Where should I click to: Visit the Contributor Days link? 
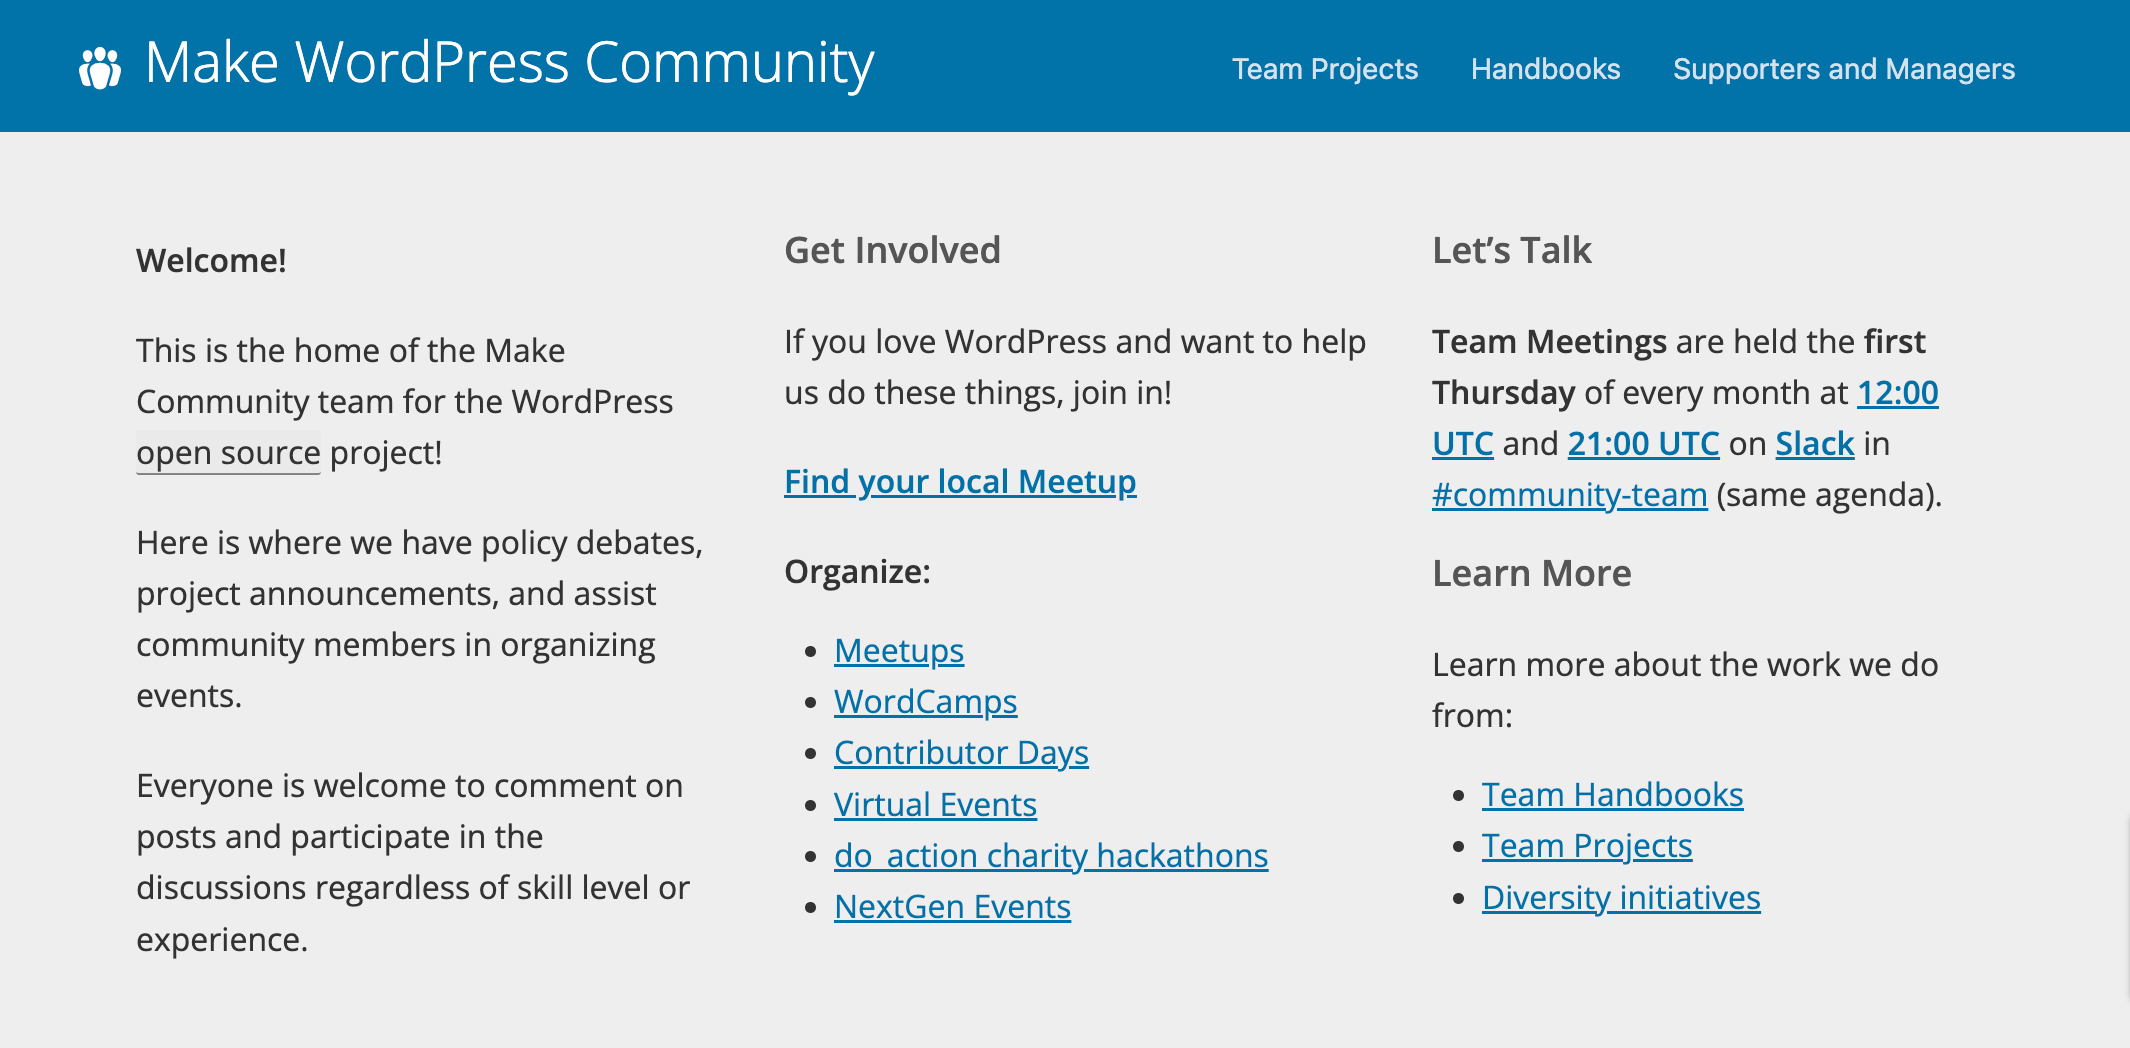tap(961, 753)
